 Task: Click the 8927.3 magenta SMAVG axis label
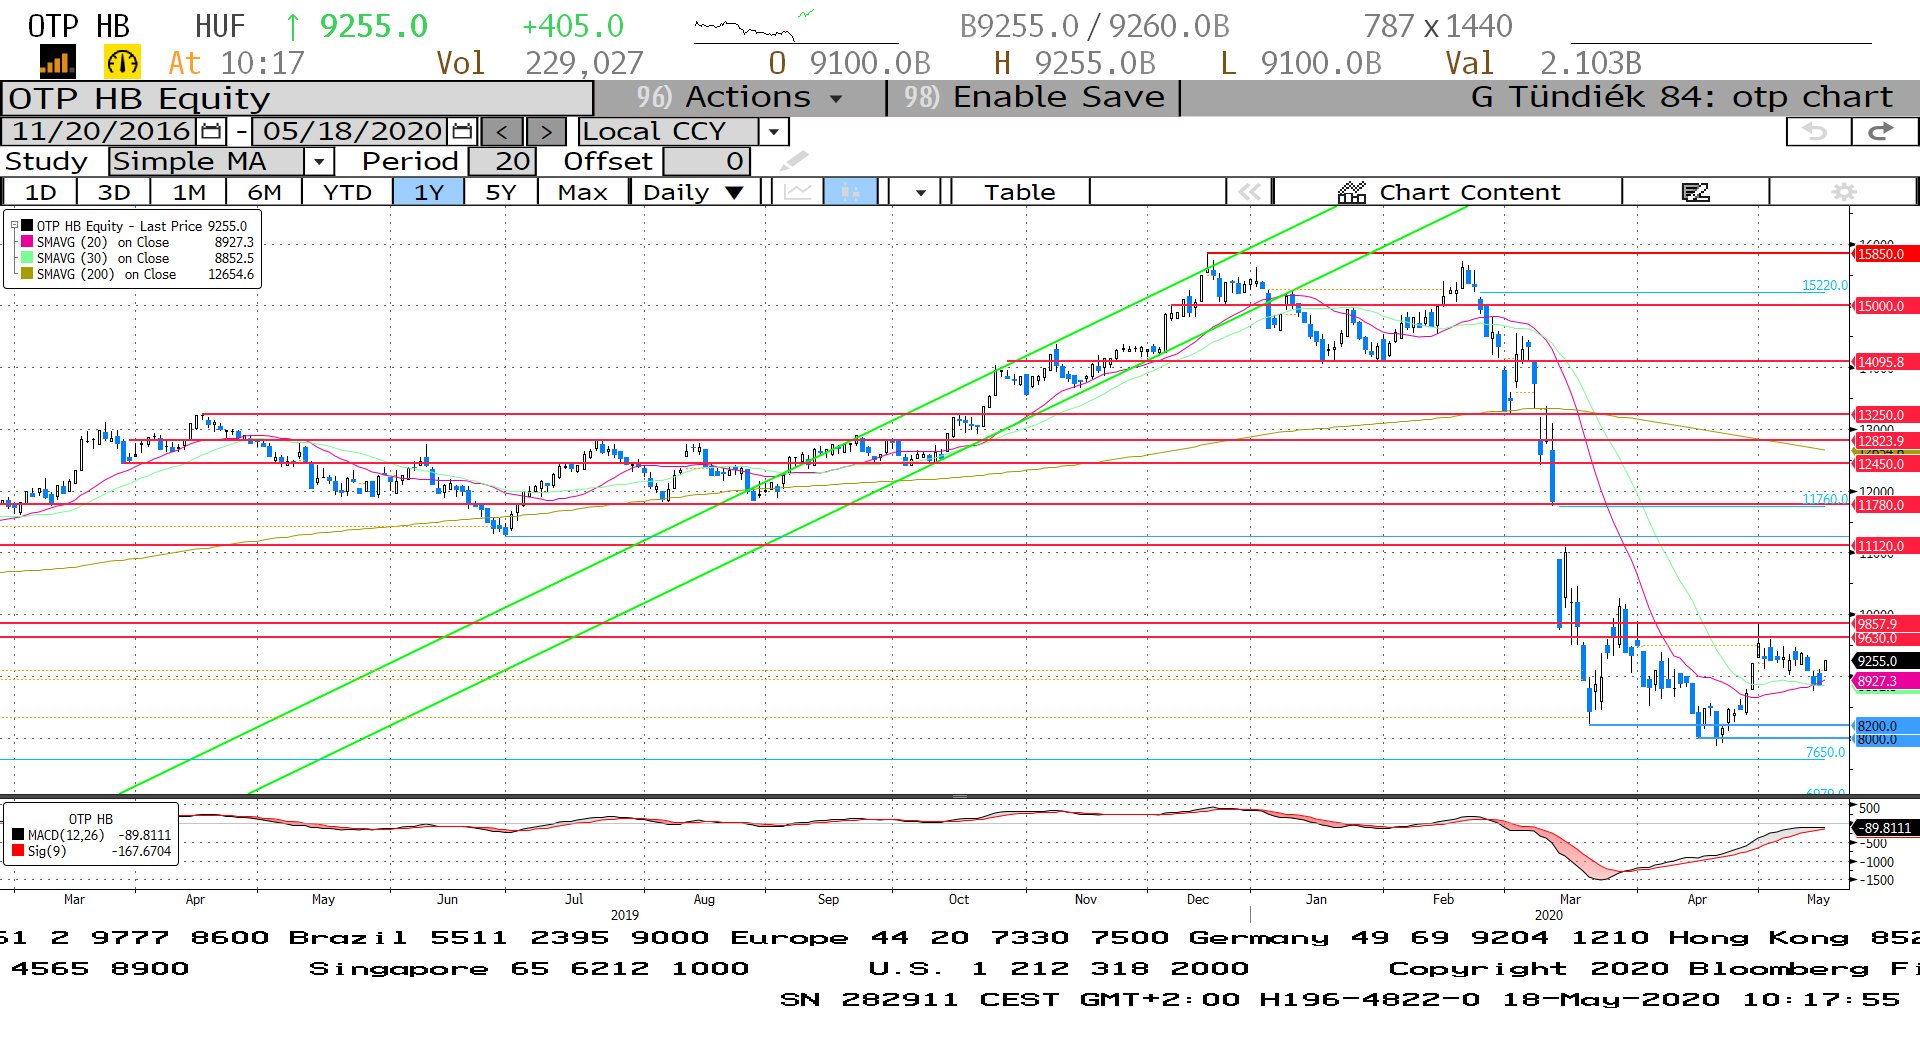[1886, 681]
